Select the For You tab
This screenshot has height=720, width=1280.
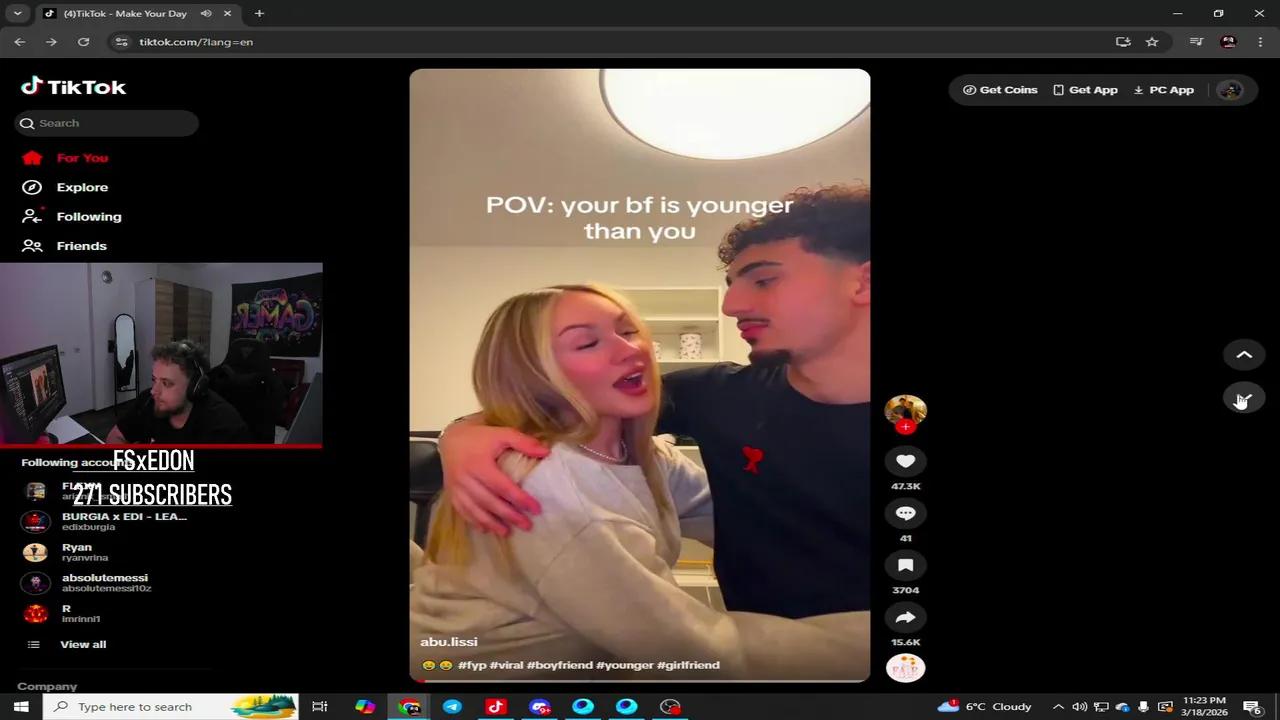82,157
